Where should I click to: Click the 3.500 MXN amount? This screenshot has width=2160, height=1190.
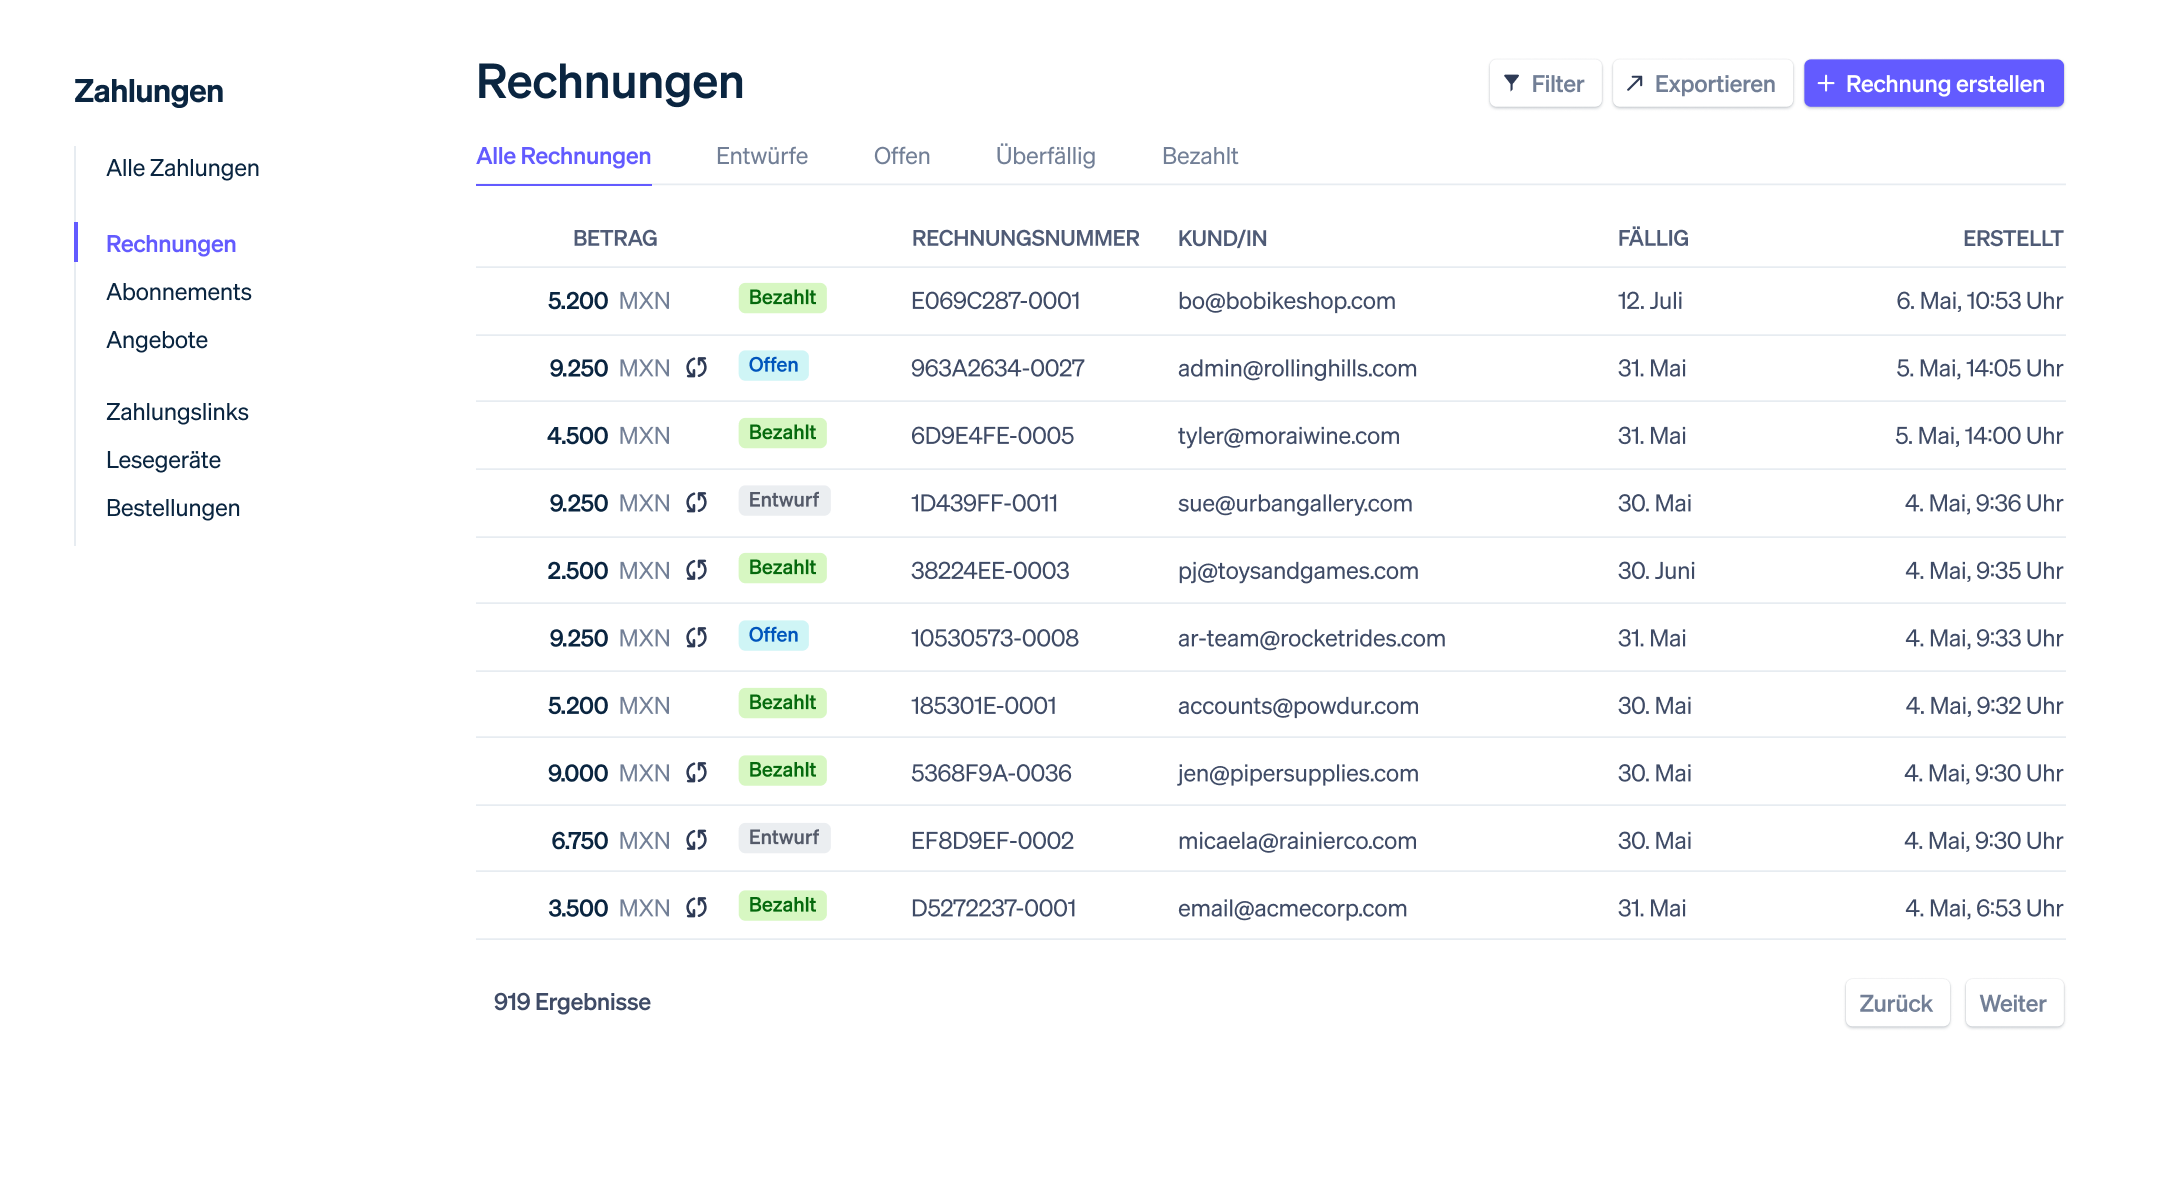click(609, 908)
